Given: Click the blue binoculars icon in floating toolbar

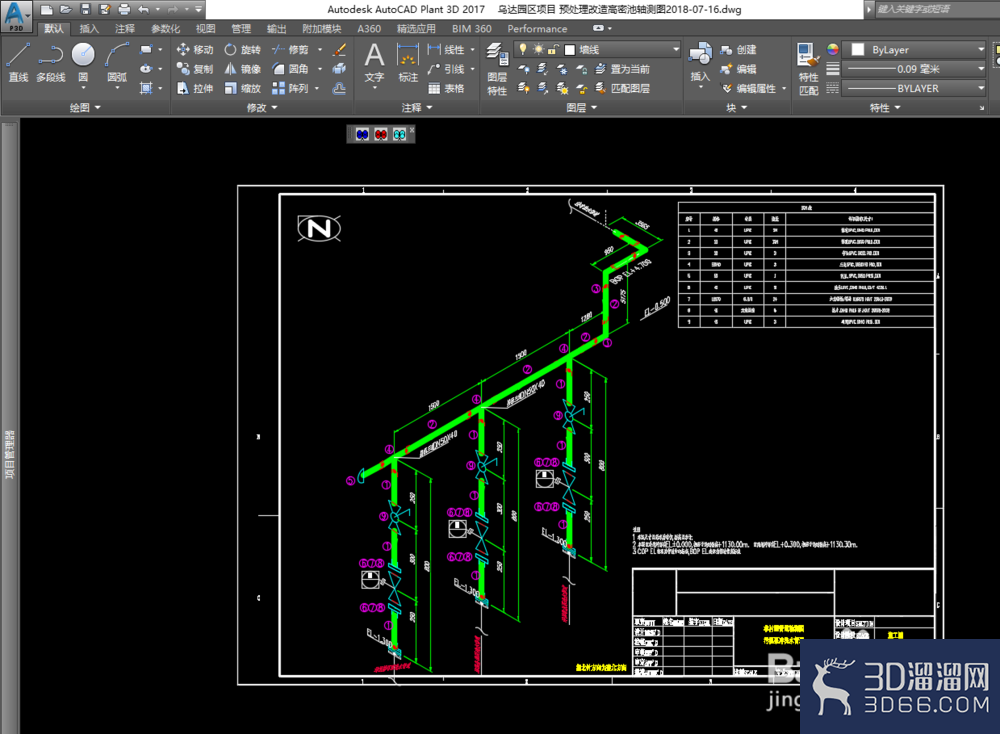Looking at the screenshot, I should pyautogui.click(x=362, y=134).
